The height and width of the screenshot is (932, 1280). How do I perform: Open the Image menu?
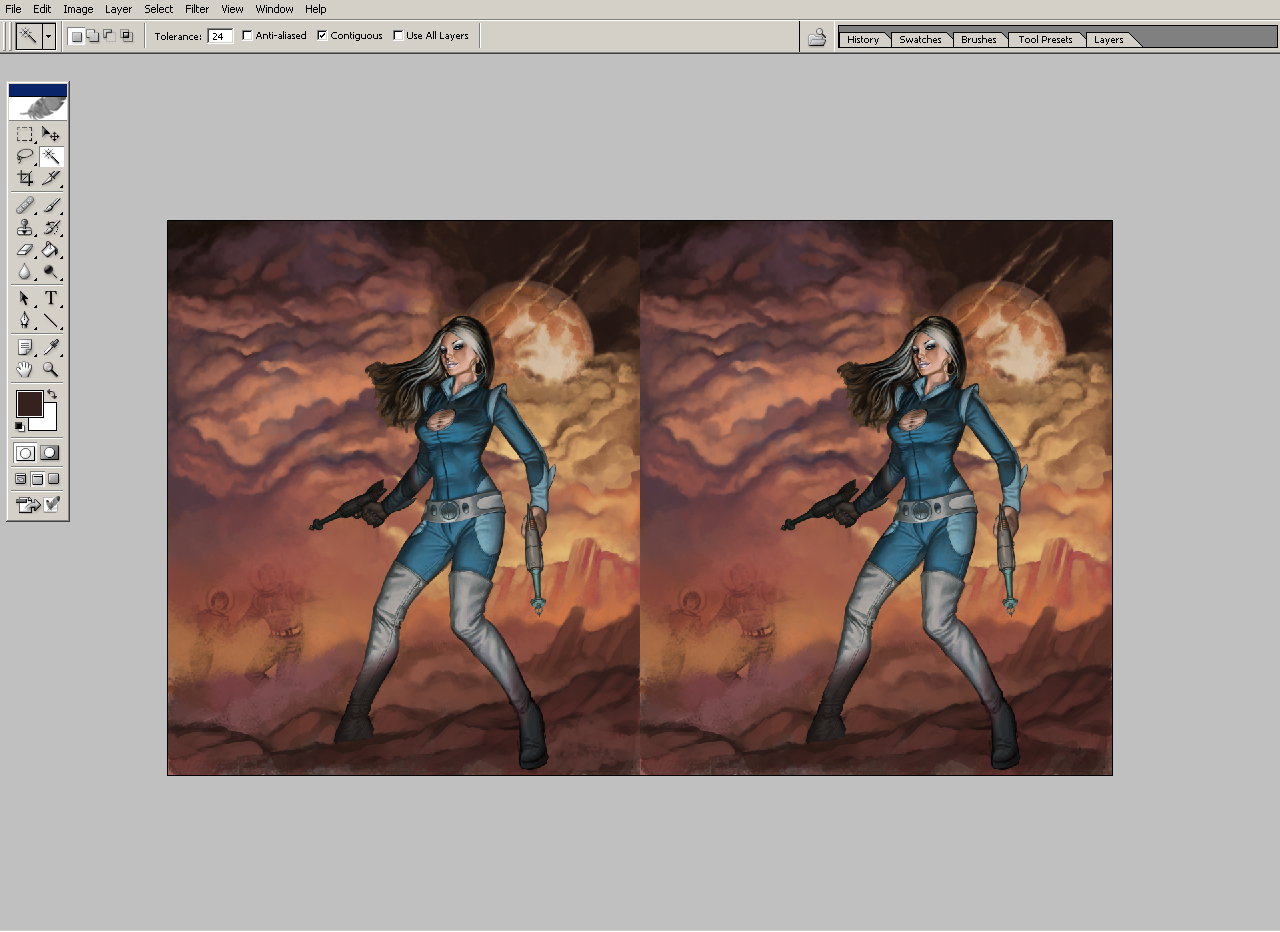pyautogui.click(x=78, y=9)
